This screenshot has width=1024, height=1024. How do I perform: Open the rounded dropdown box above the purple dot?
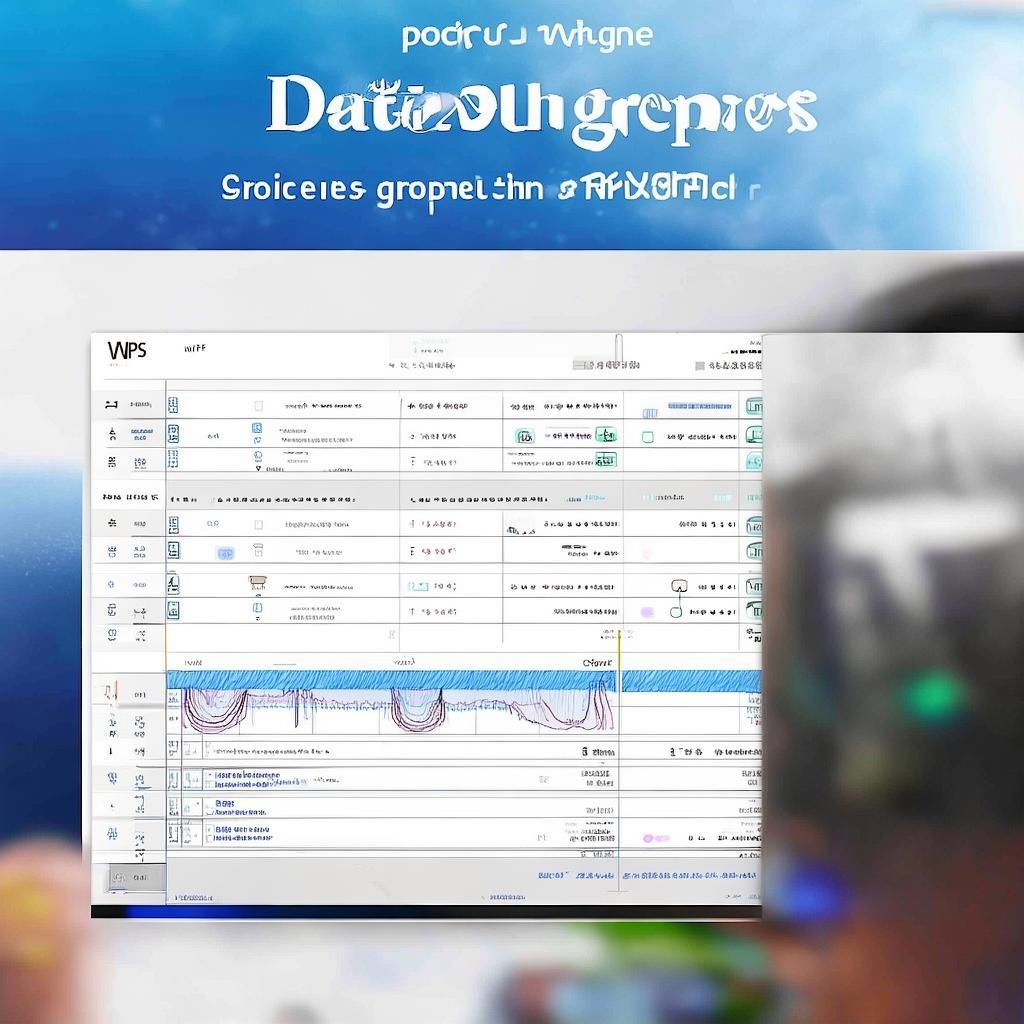[678, 584]
